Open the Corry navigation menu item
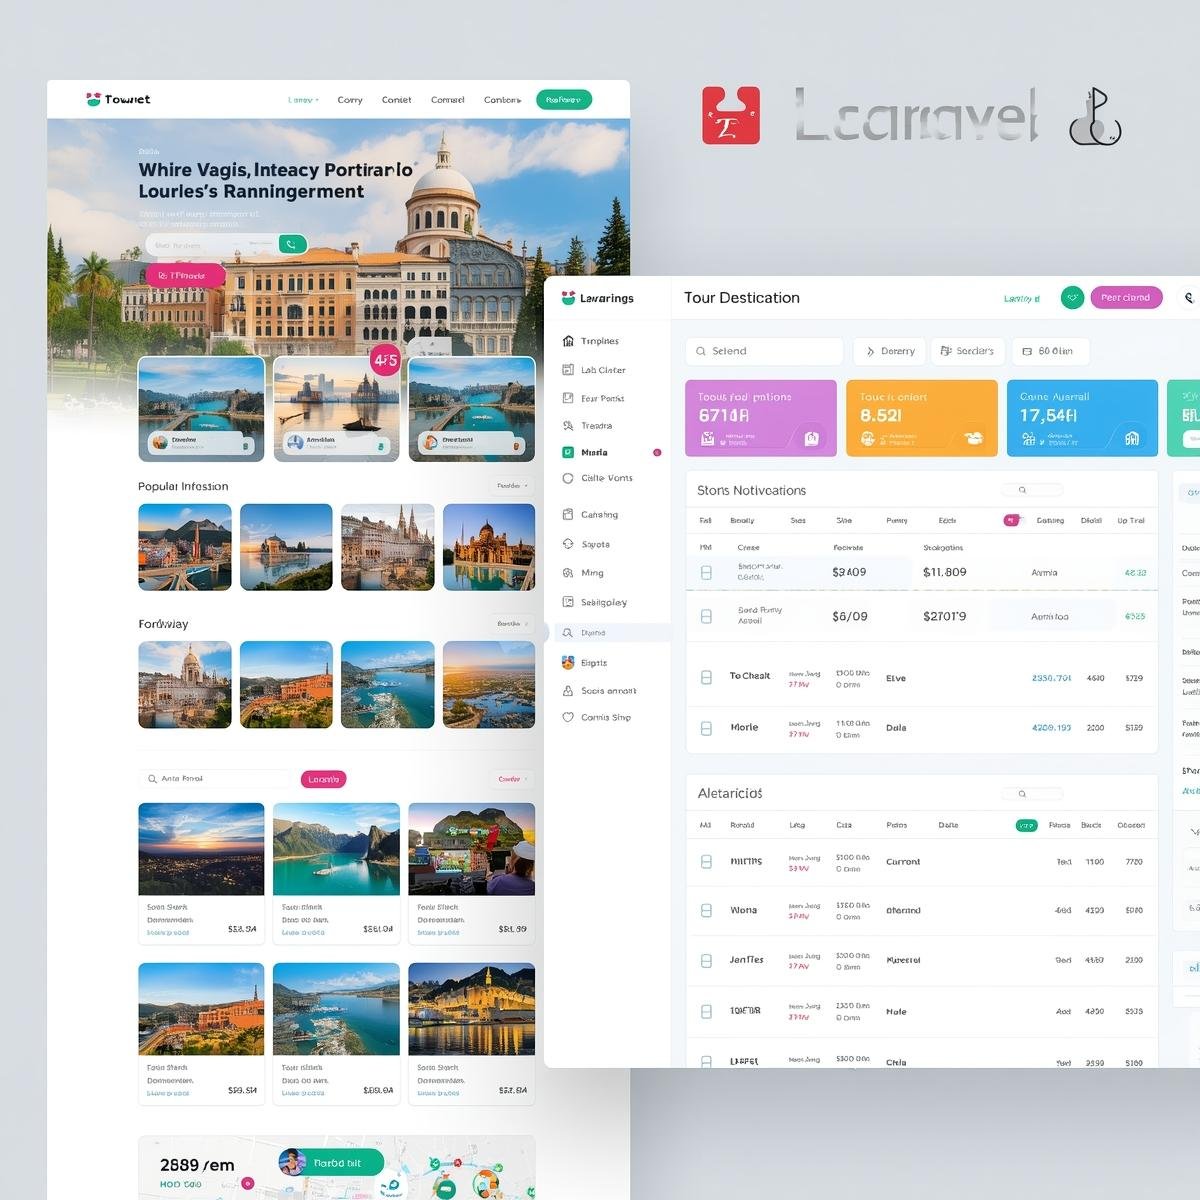The width and height of the screenshot is (1200, 1200). point(350,100)
